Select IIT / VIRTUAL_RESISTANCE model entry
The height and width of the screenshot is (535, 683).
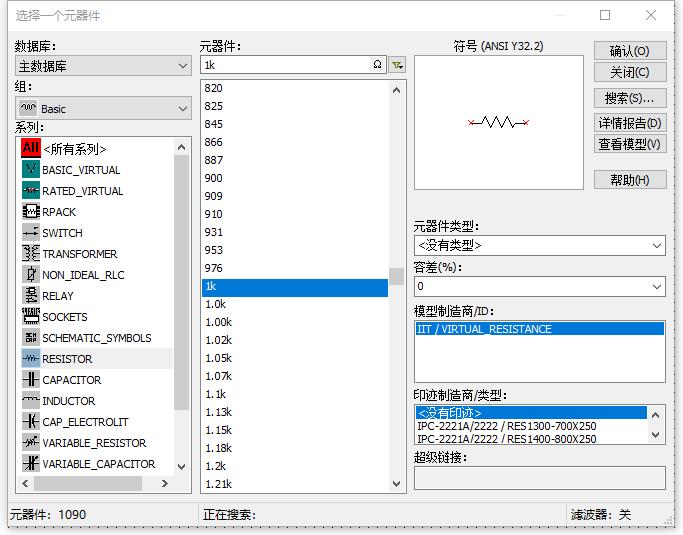pos(540,329)
